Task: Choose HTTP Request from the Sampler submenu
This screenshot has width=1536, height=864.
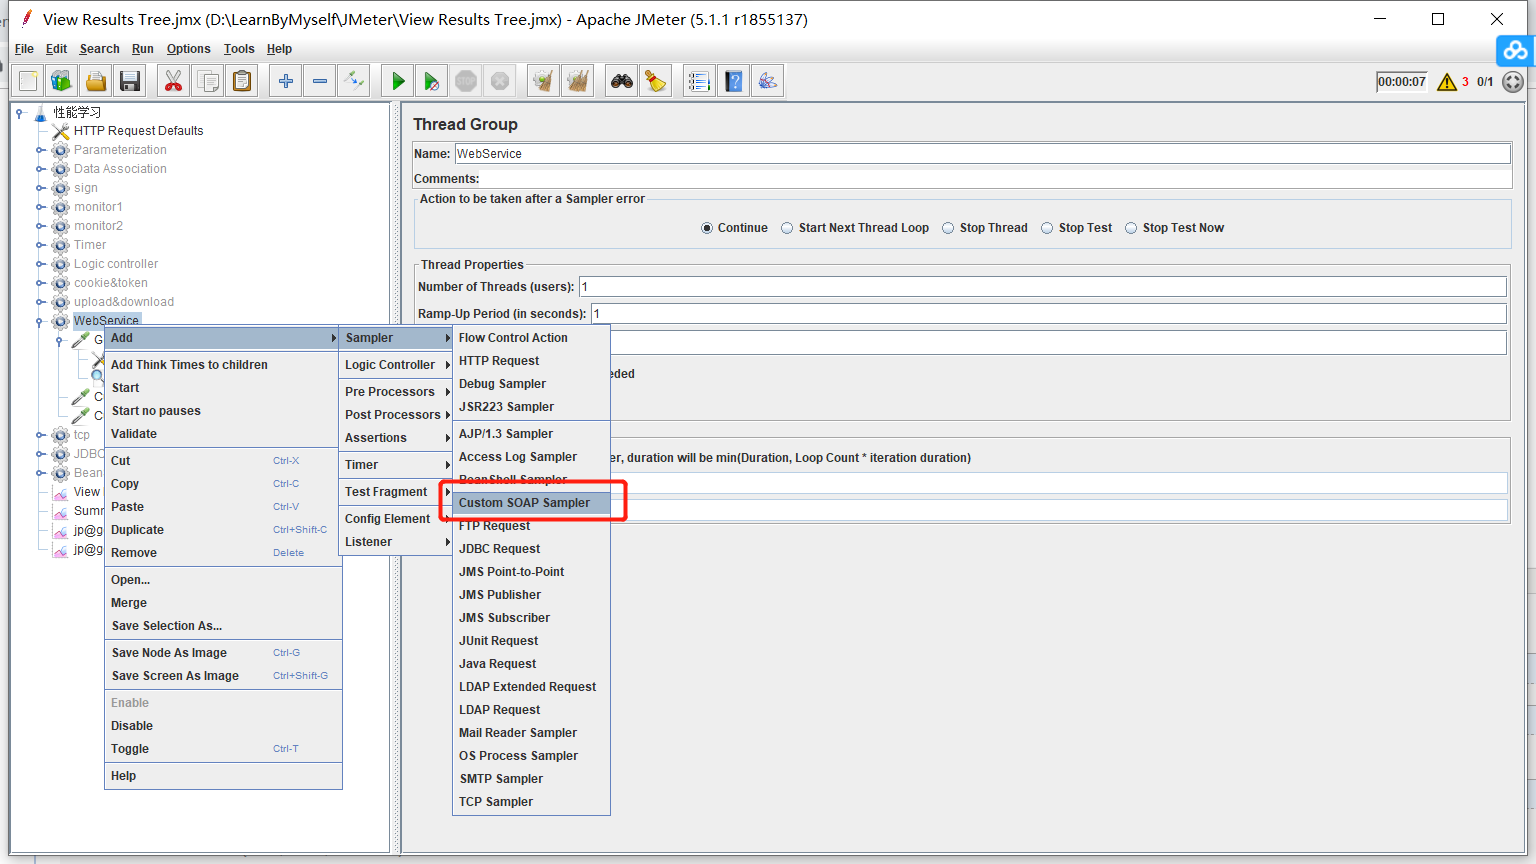Action: (531, 361)
